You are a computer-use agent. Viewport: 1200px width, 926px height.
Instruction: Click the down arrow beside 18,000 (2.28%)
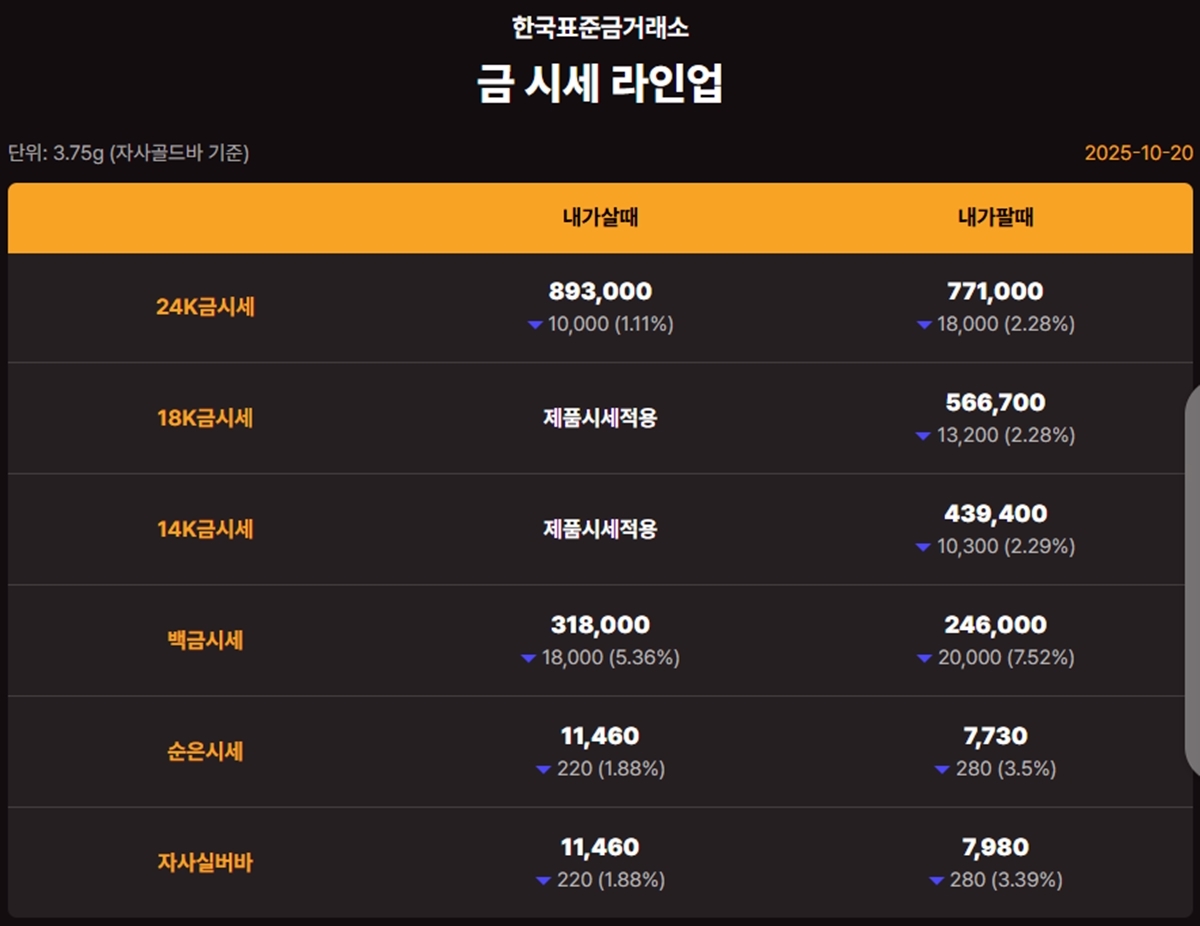coord(925,325)
